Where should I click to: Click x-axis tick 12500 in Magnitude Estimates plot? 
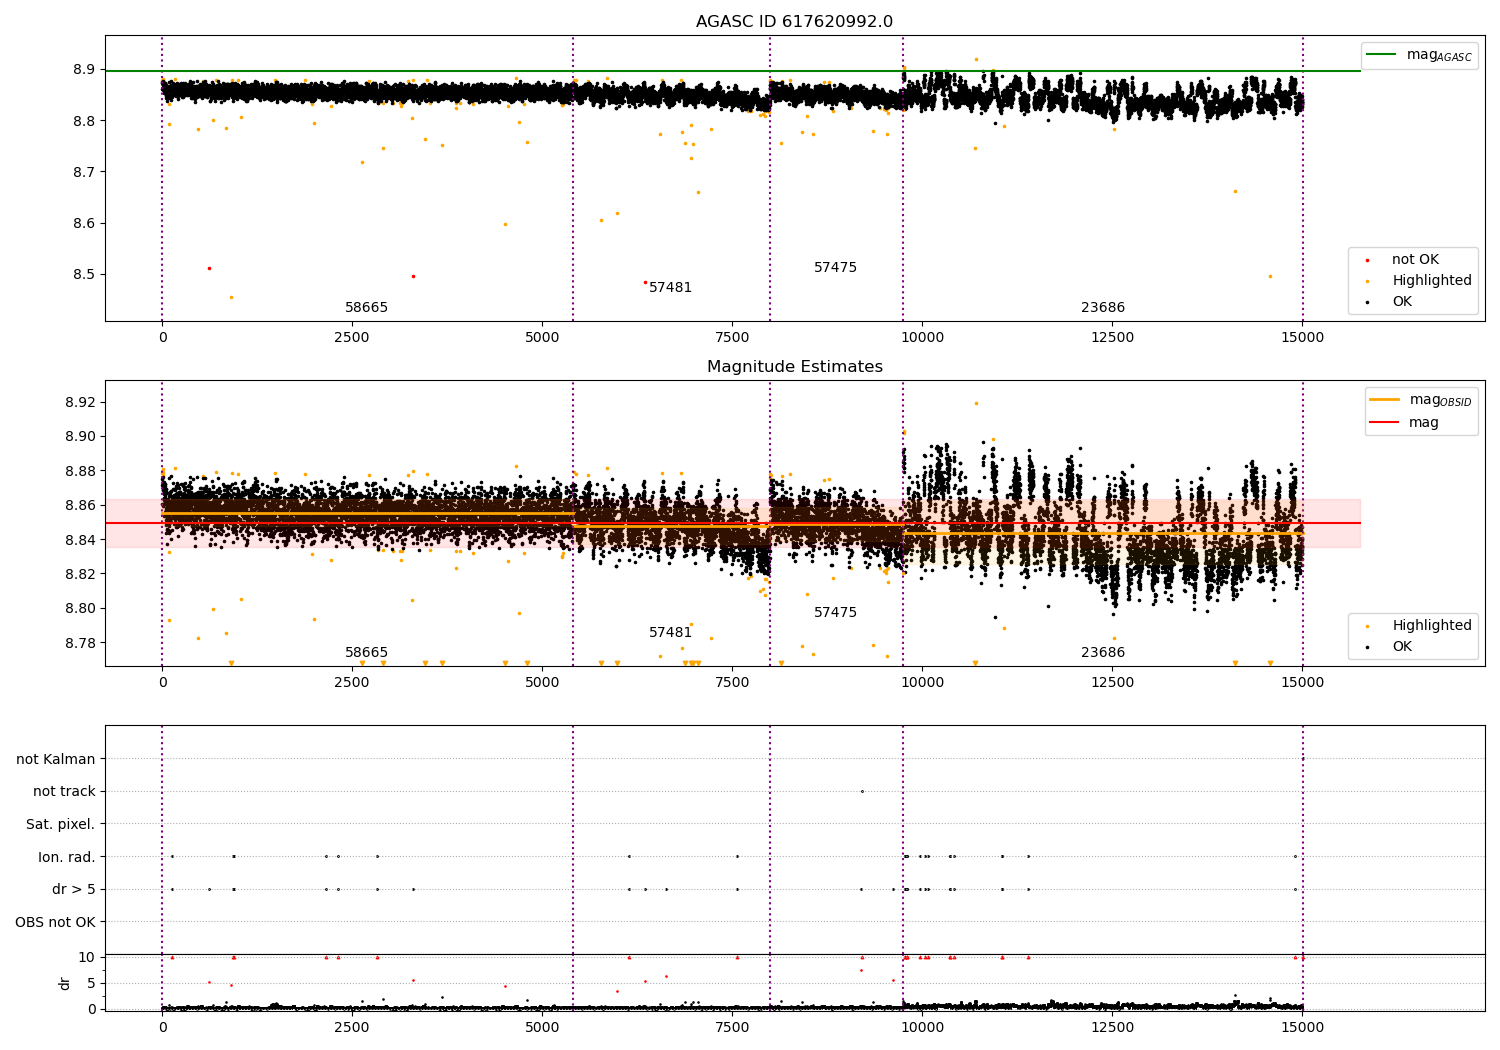(1112, 683)
